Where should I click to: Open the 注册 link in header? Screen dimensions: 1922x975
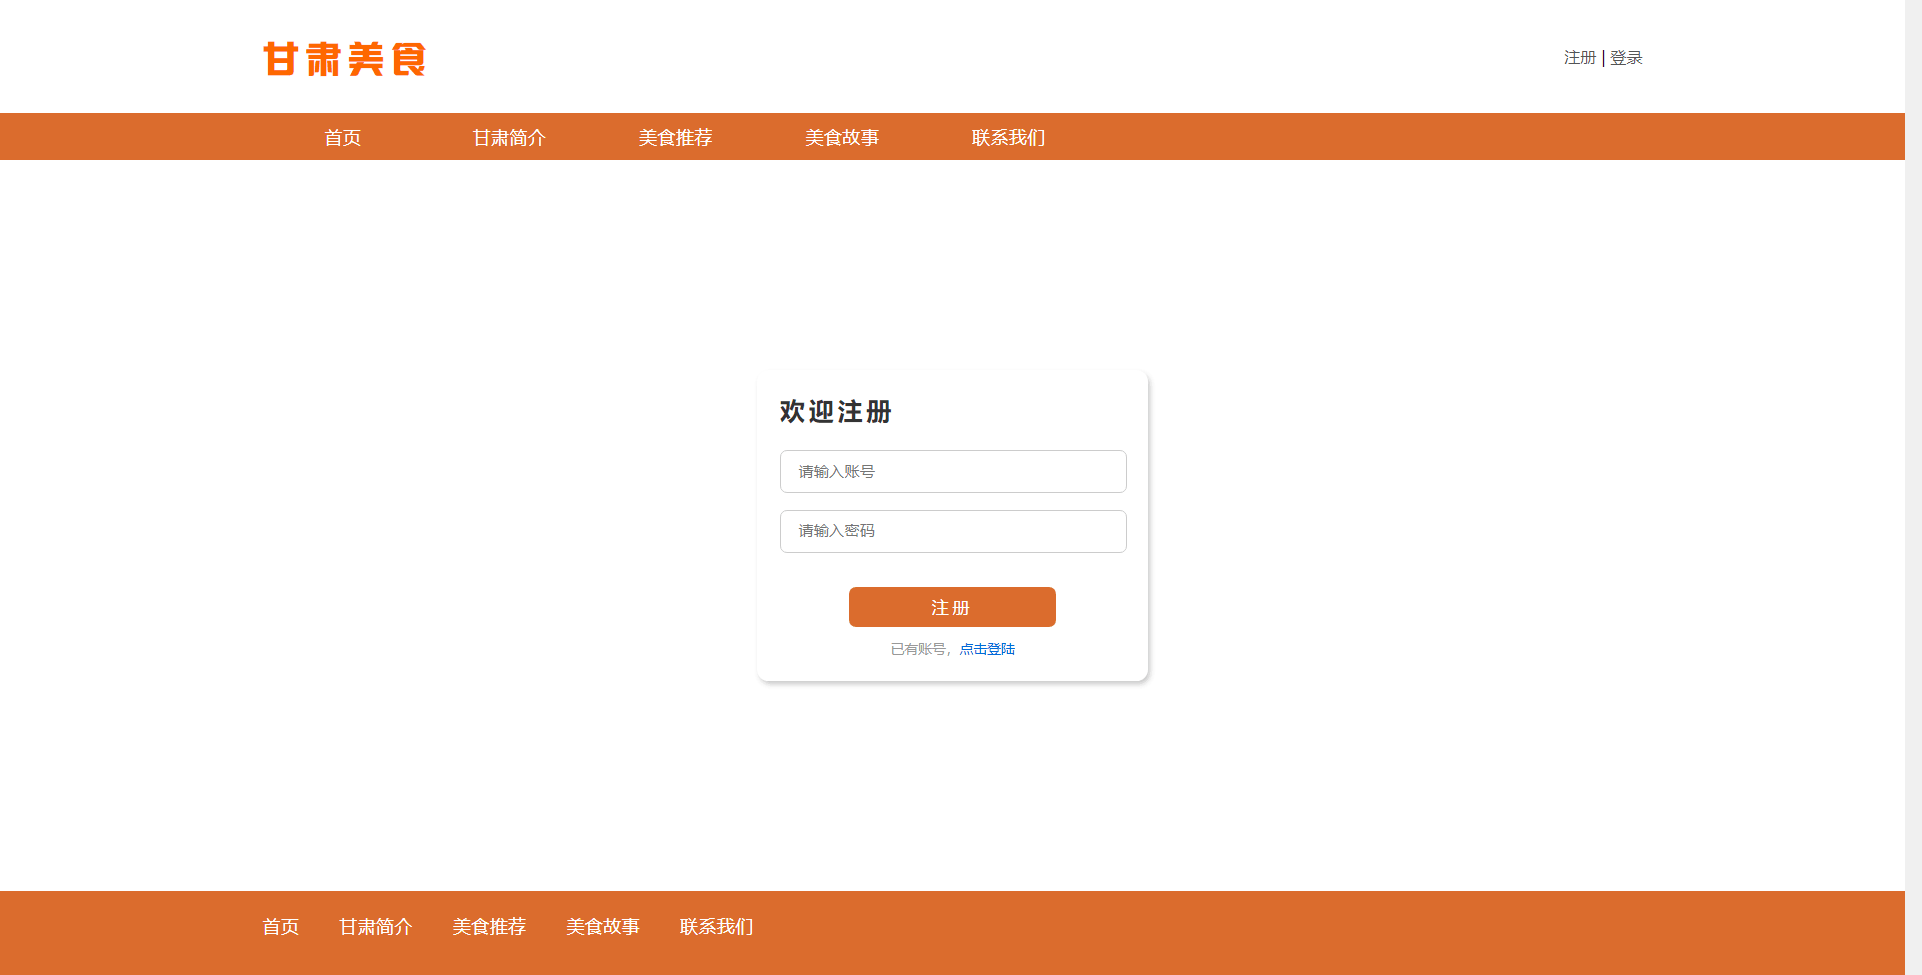pyautogui.click(x=1579, y=58)
